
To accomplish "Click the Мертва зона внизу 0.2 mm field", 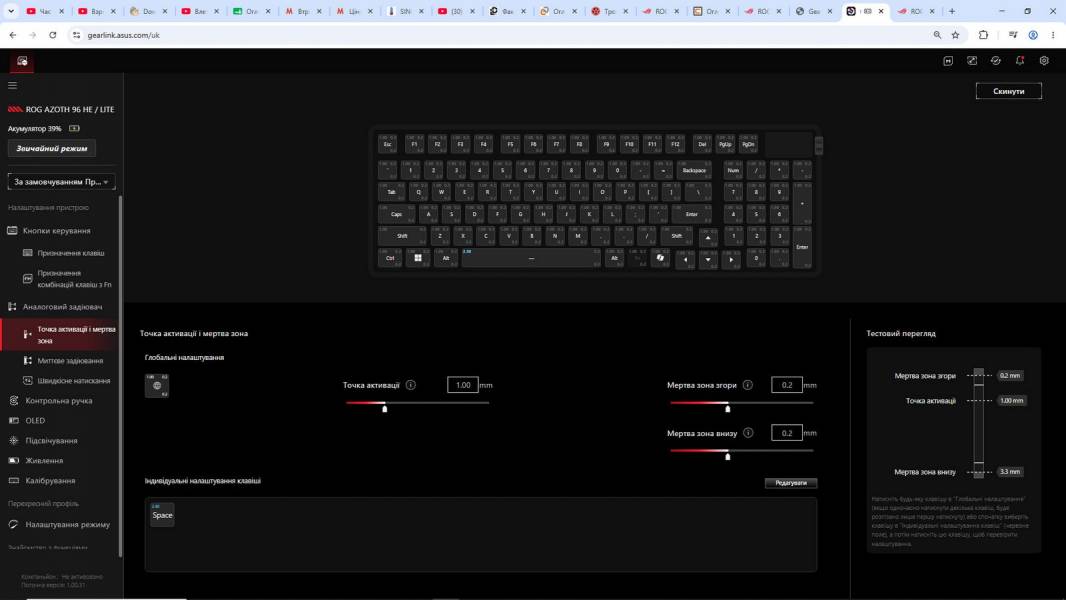I will pyautogui.click(x=787, y=433).
